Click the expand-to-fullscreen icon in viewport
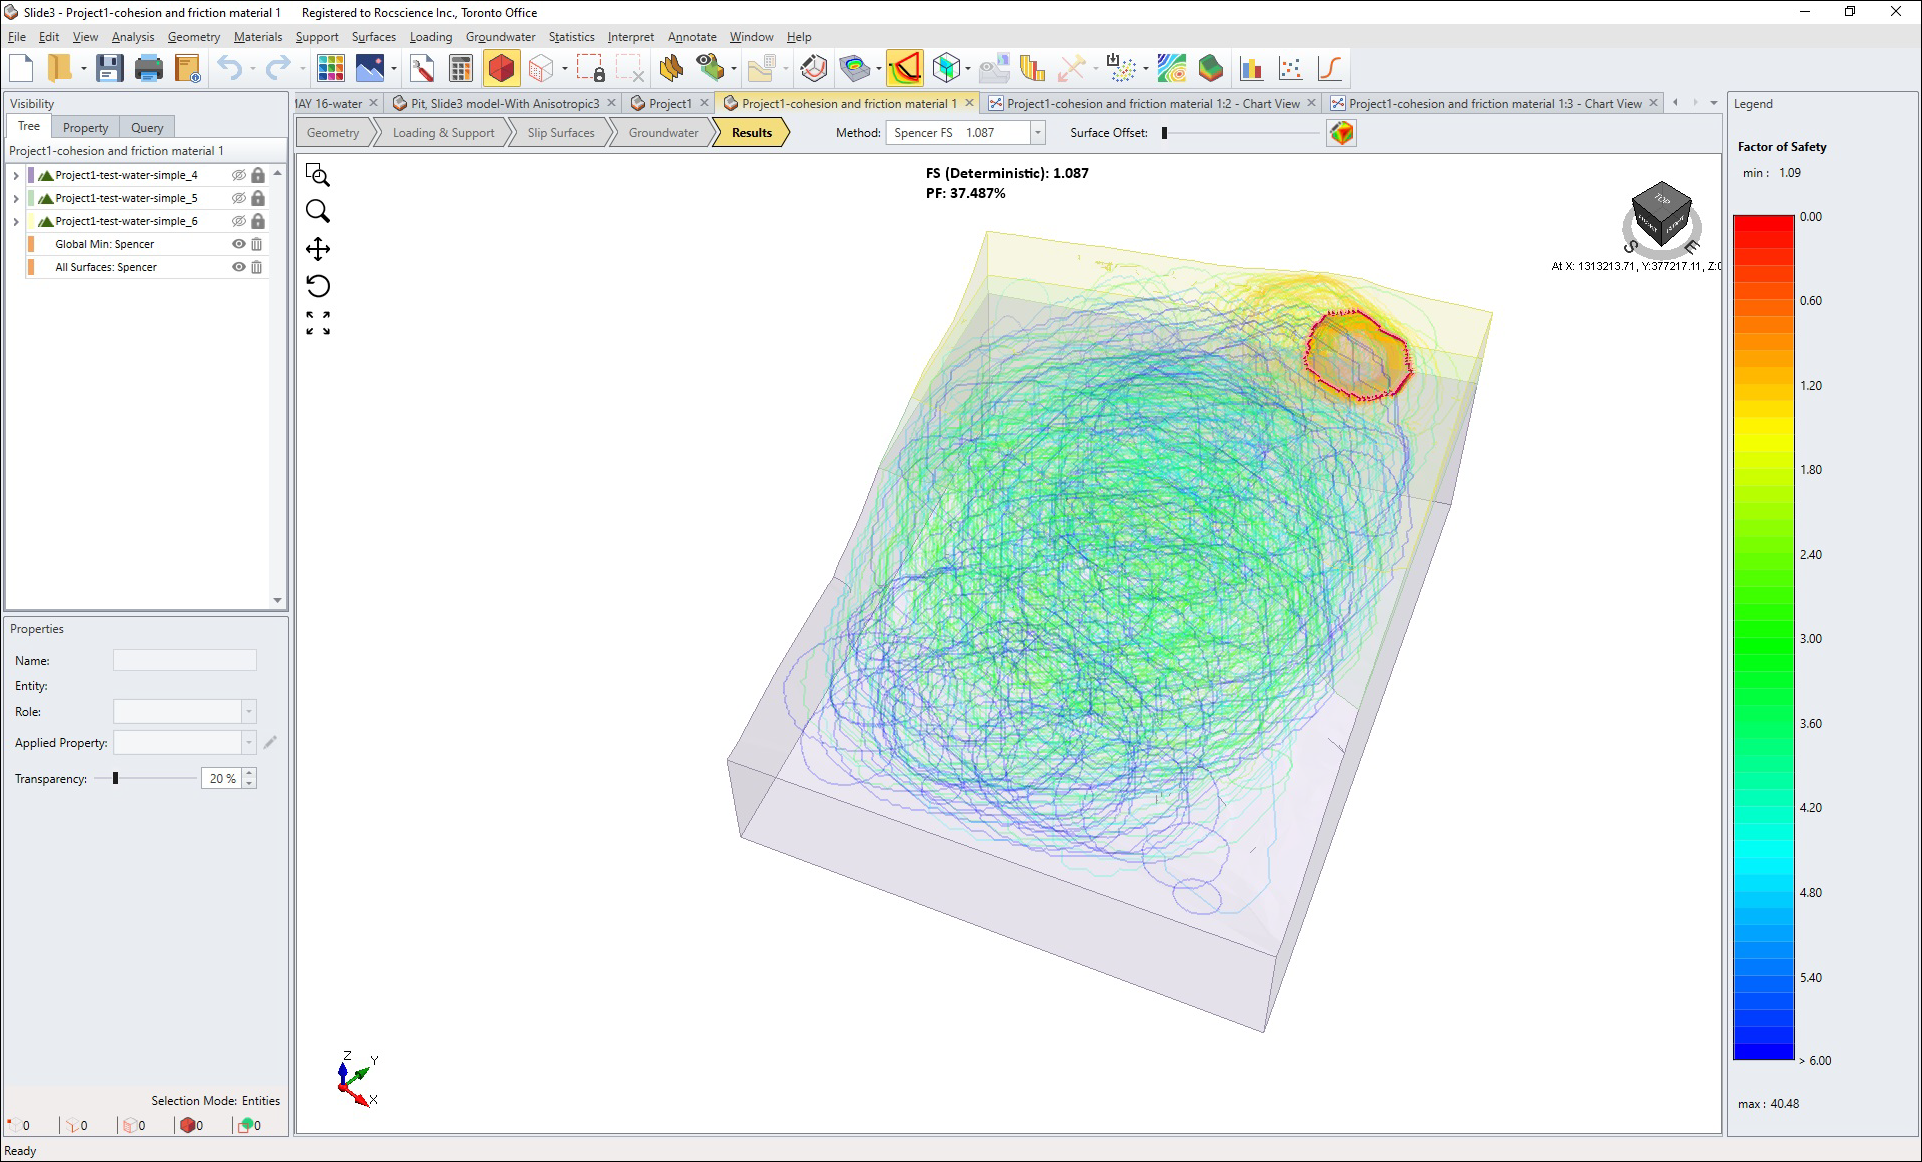The width and height of the screenshot is (1922, 1162). click(319, 321)
